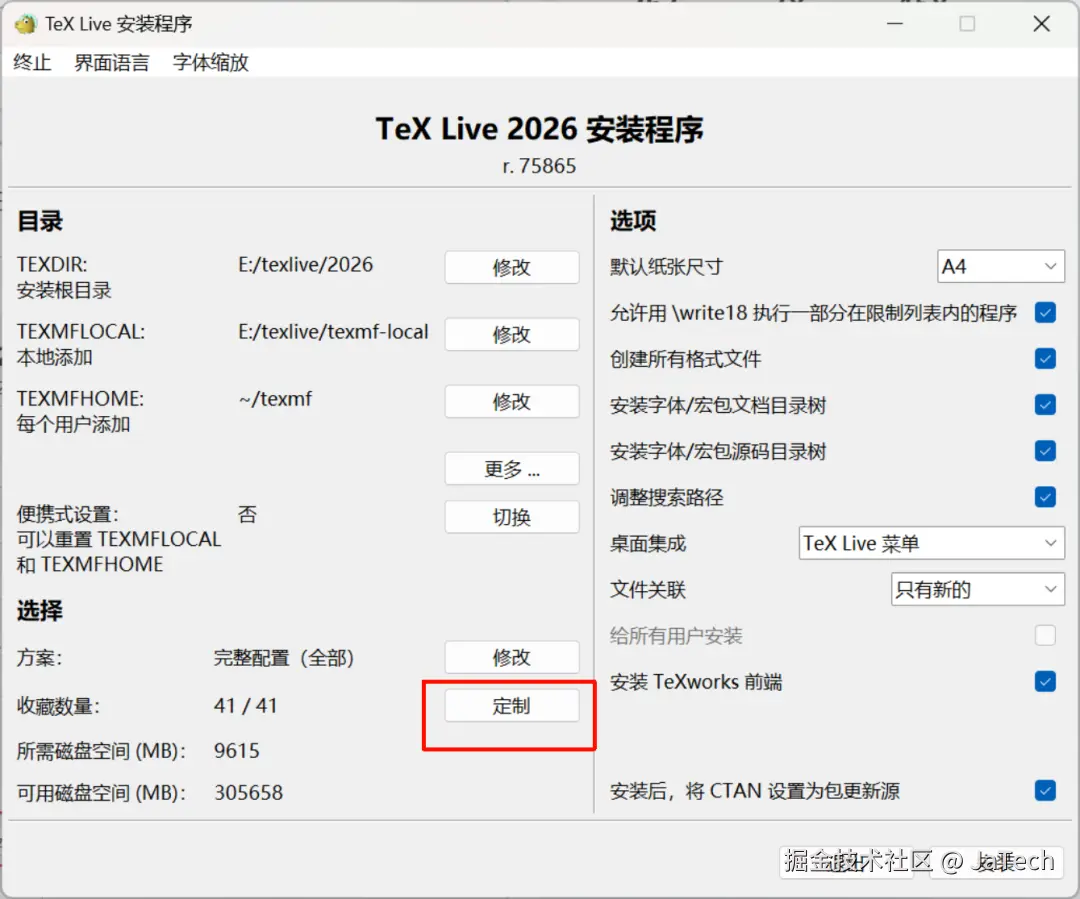Click 切换 for portable setup

(512, 517)
